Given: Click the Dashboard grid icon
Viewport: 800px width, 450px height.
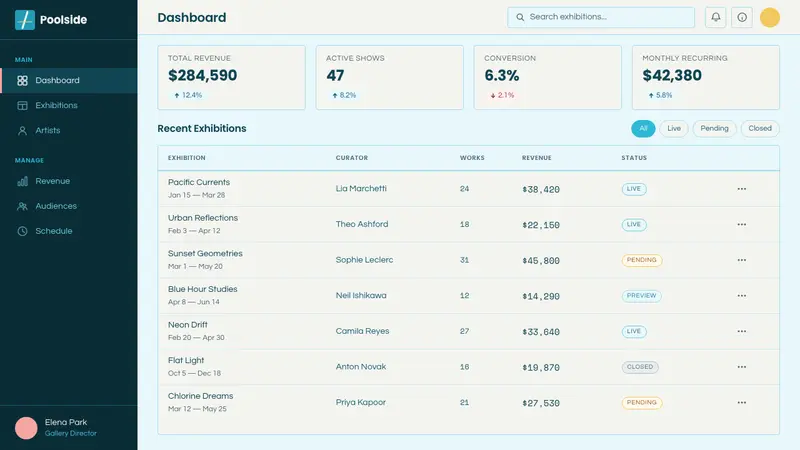Looking at the screenshot, I should coord(22,81).
